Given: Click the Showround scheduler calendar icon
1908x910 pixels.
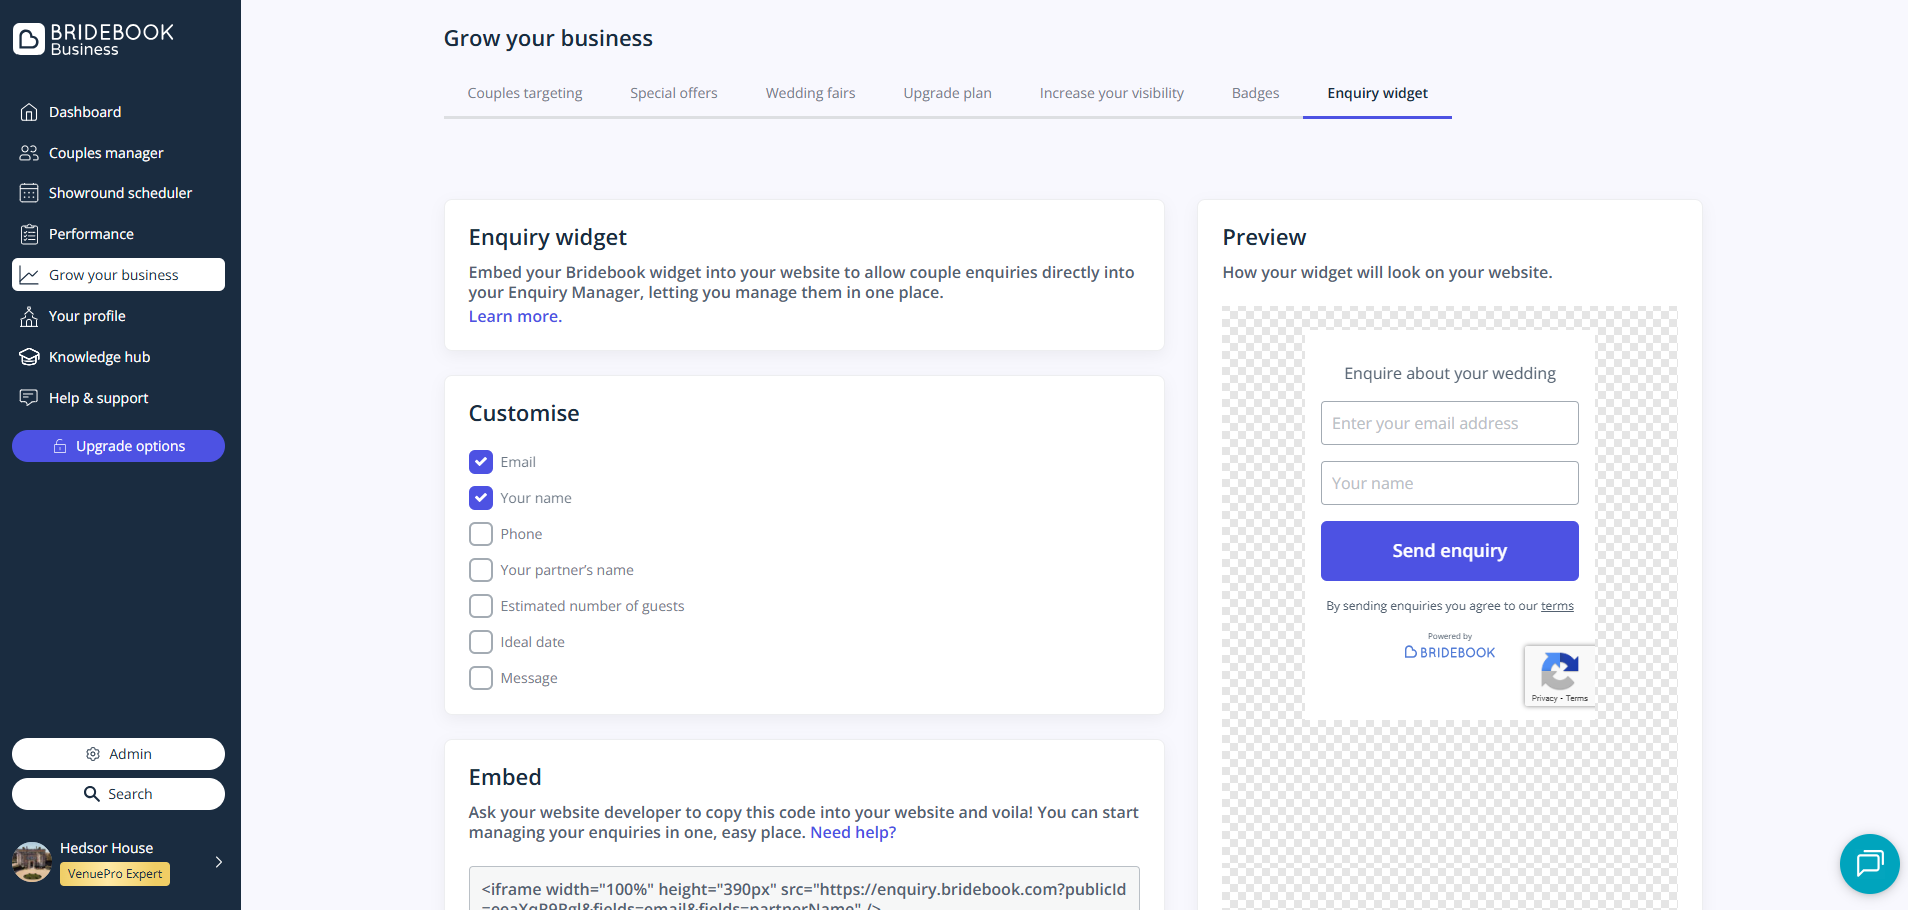Looking at the screenshot, I should coord(29,193).
